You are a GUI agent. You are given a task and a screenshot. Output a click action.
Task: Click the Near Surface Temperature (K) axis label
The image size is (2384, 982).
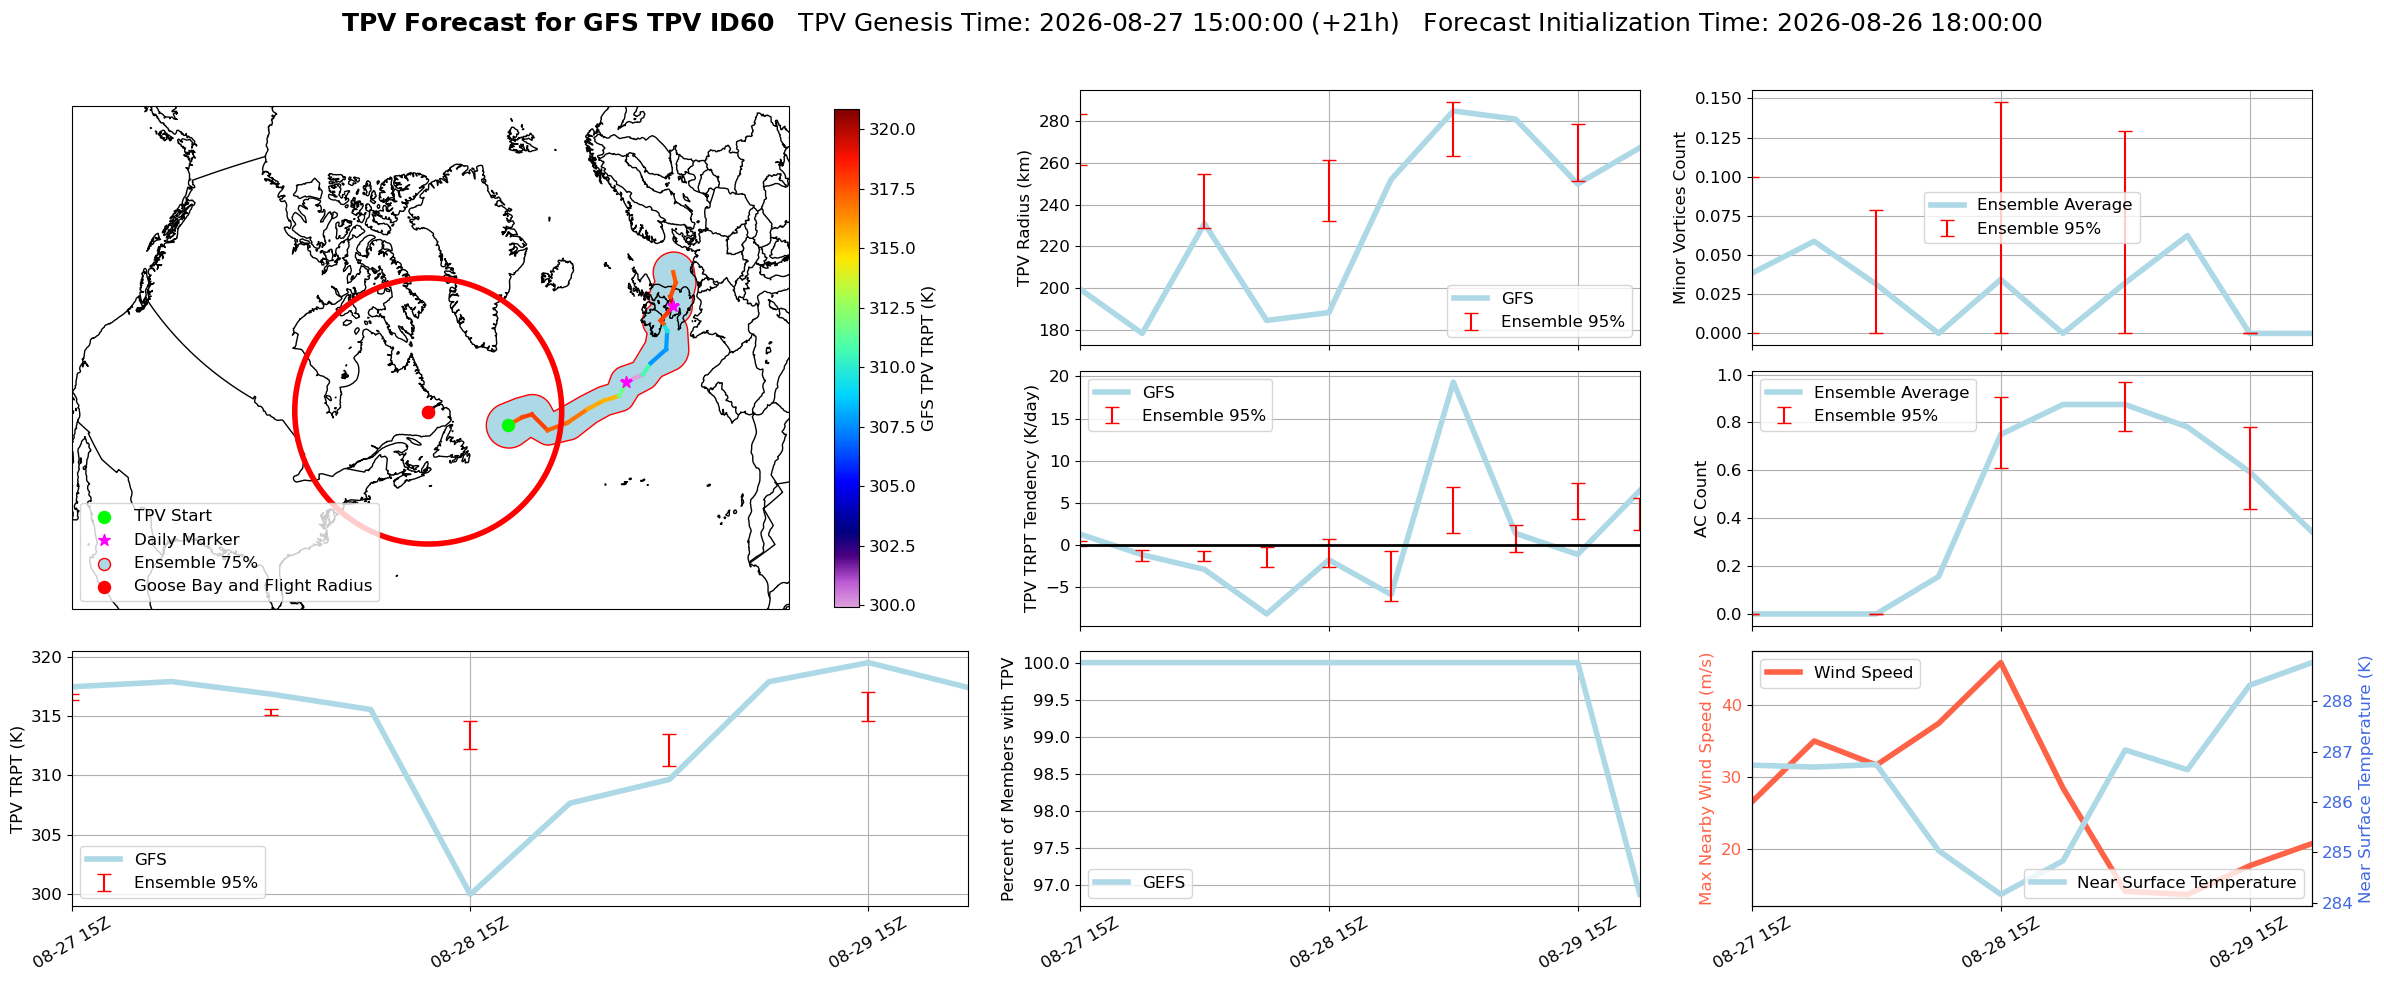point(2365,780)
